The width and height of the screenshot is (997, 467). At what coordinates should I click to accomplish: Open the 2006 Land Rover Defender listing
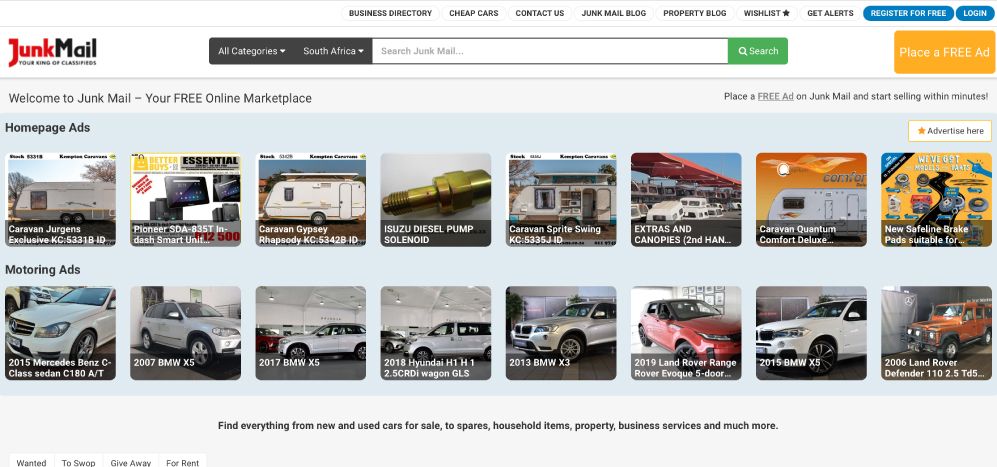936,333
